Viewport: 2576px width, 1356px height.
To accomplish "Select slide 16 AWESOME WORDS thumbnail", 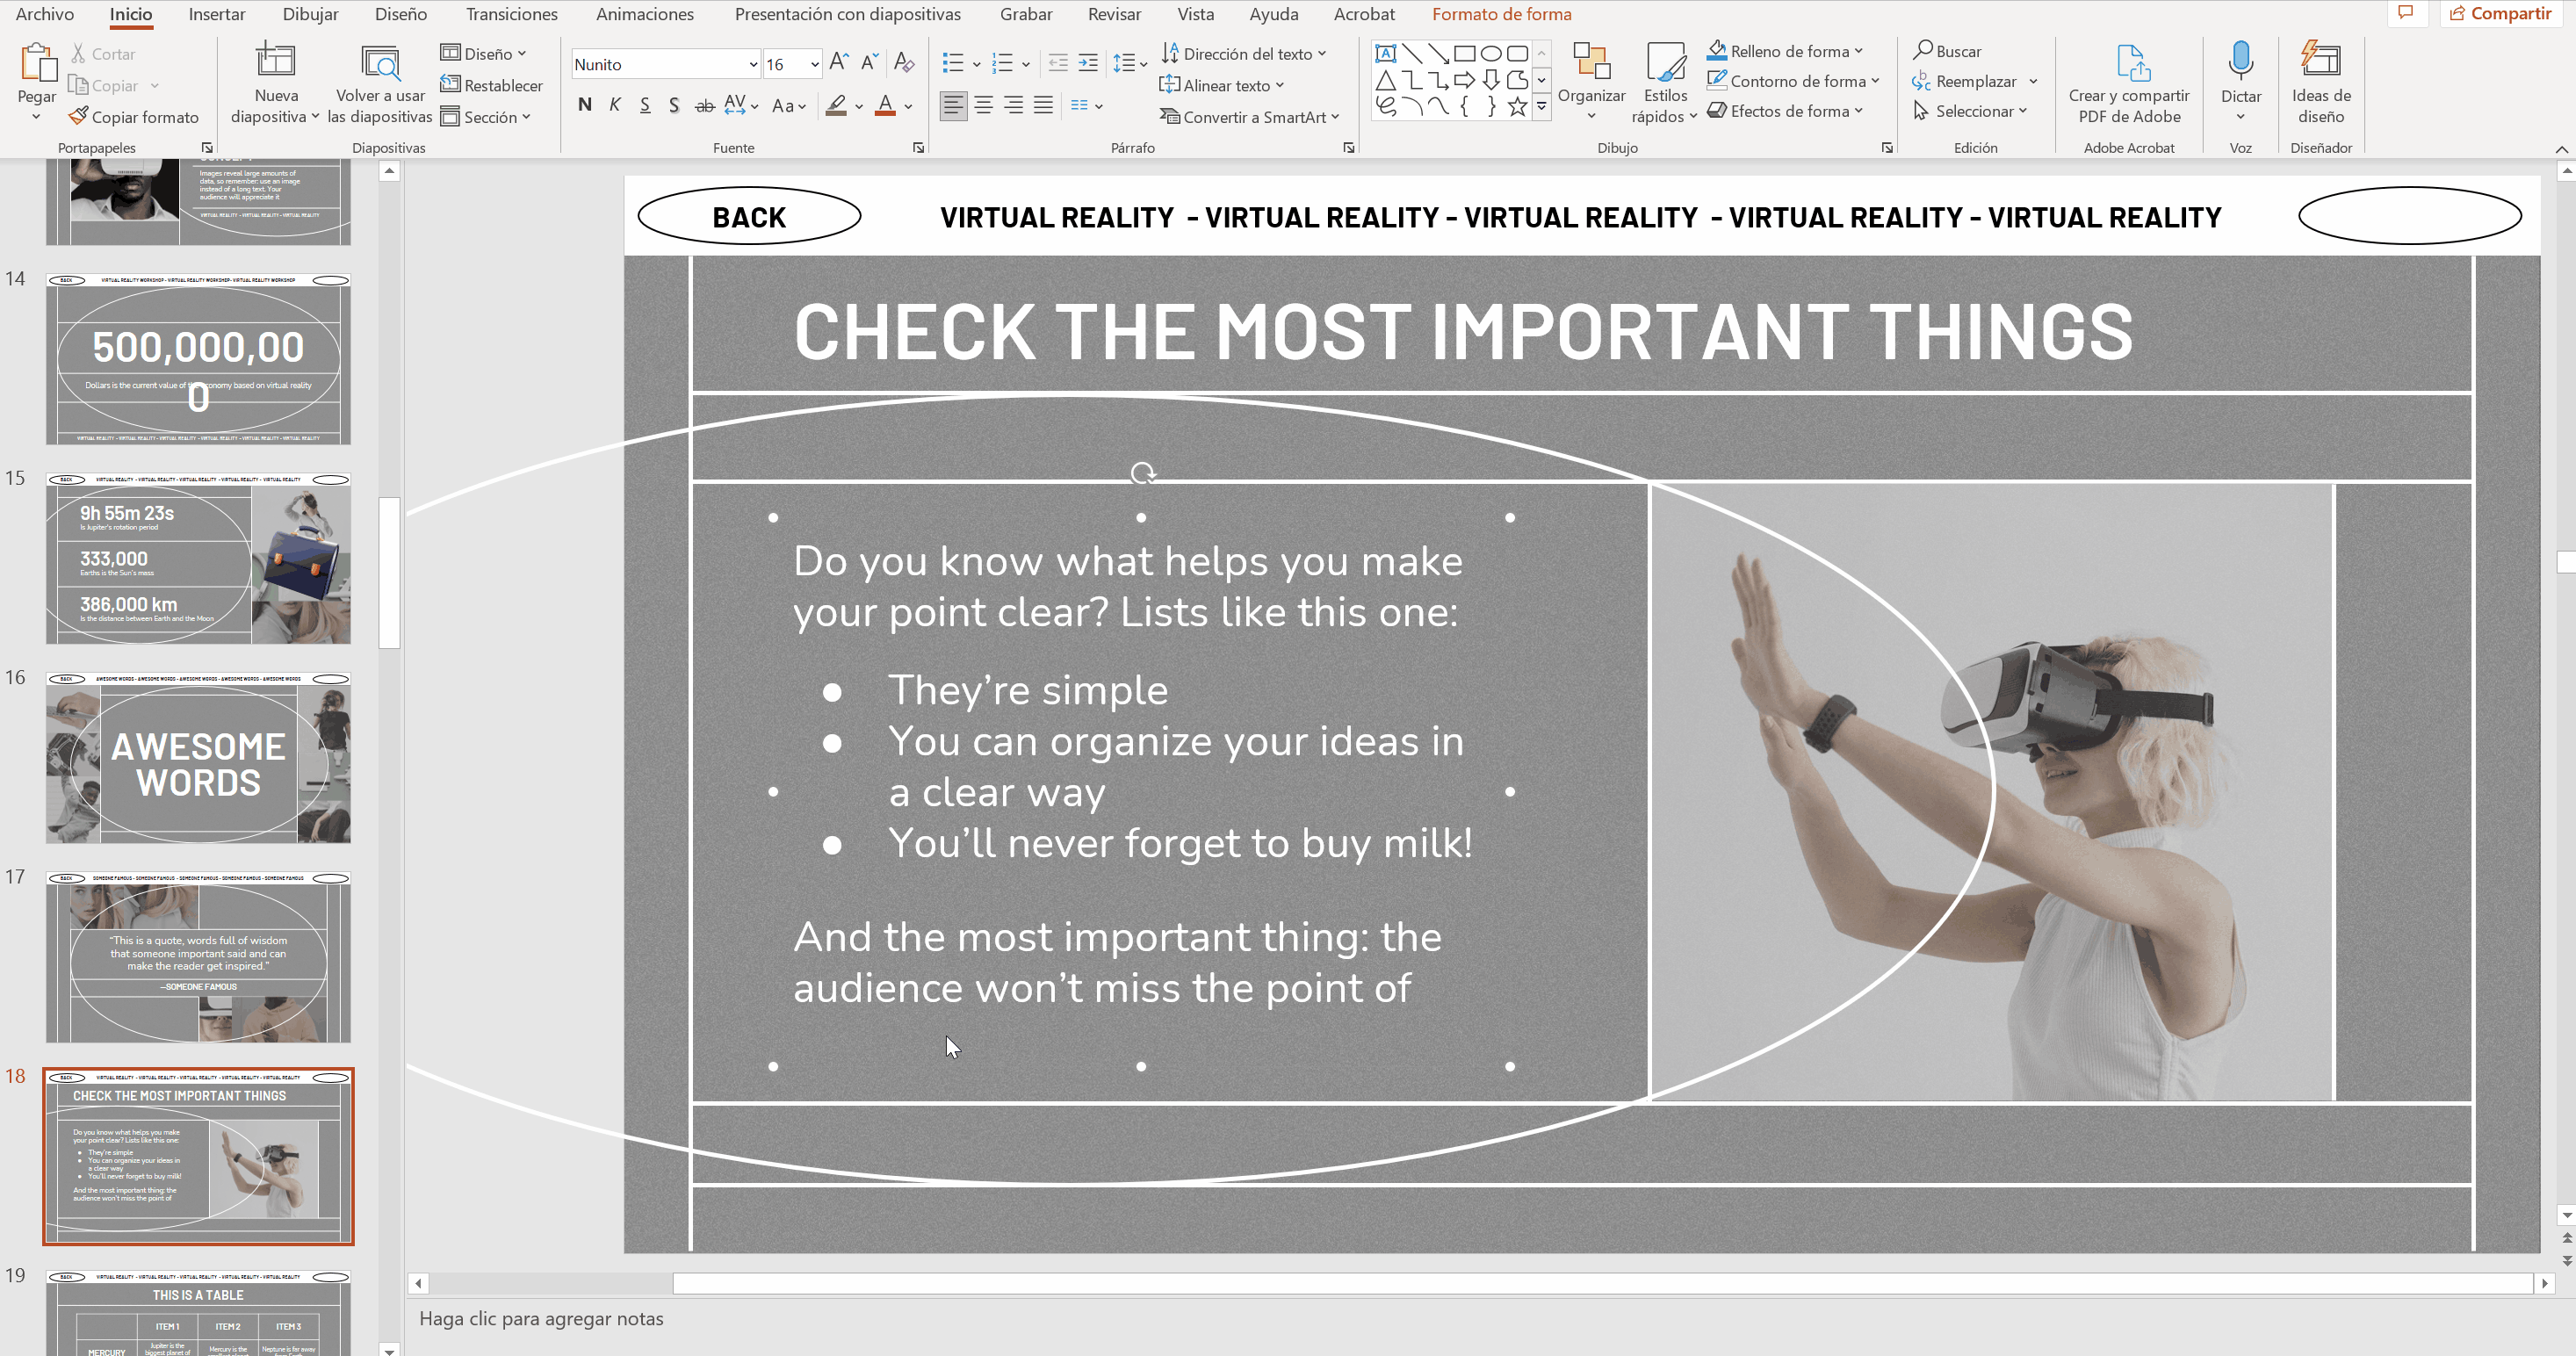I will [198, 757].
